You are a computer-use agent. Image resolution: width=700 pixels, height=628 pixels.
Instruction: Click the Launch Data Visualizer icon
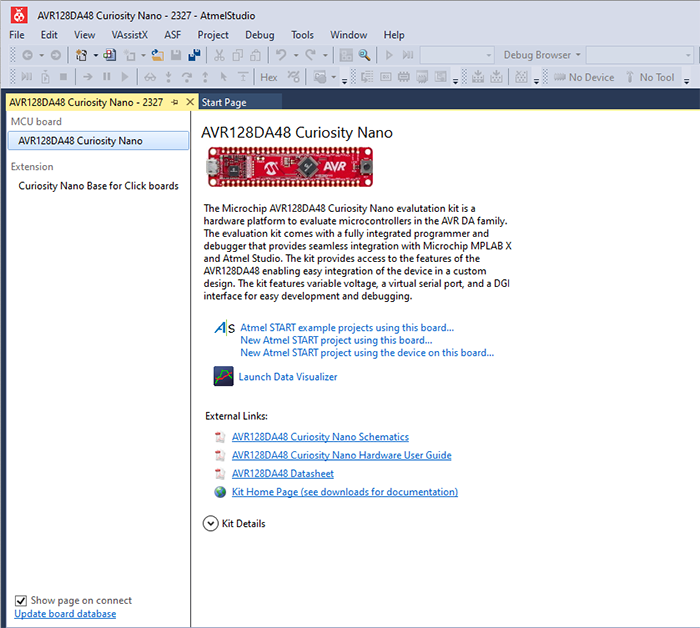pyautogui.click(x=223, y=377)
